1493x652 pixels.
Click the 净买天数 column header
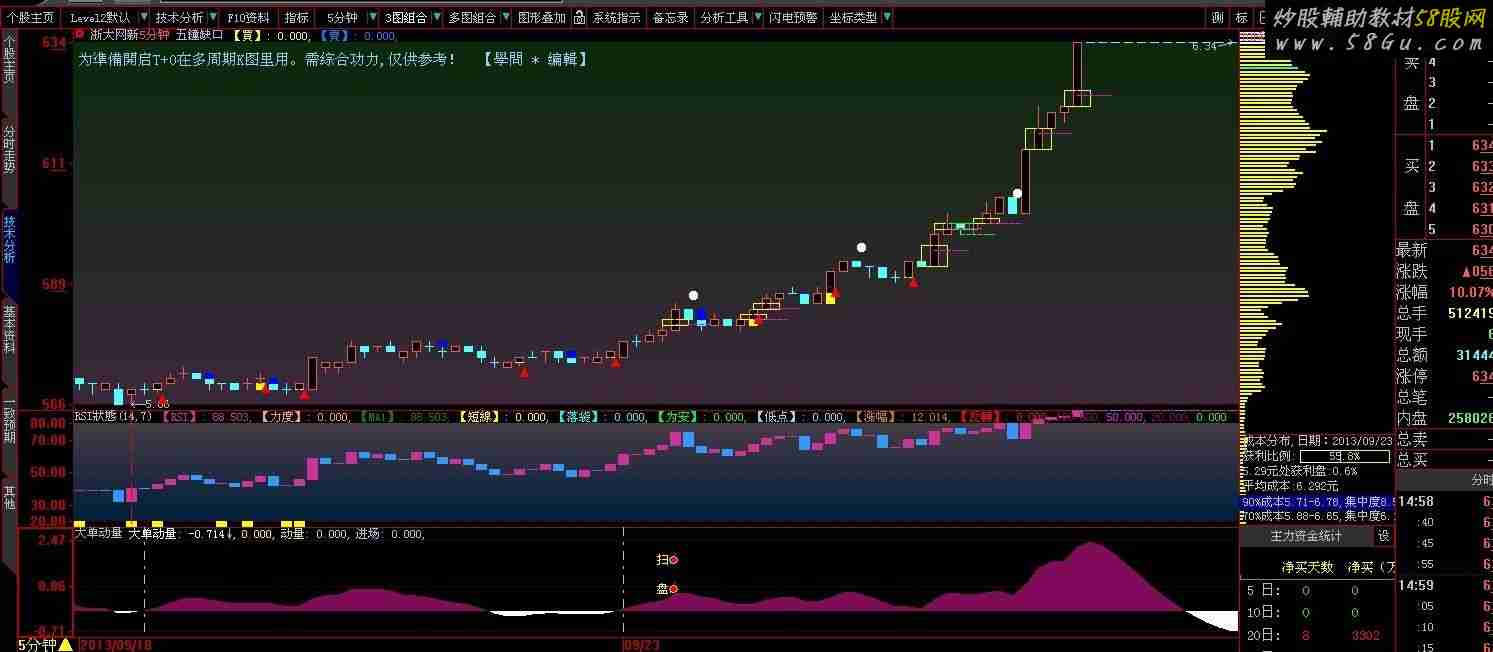click(x=1307, y=567)
